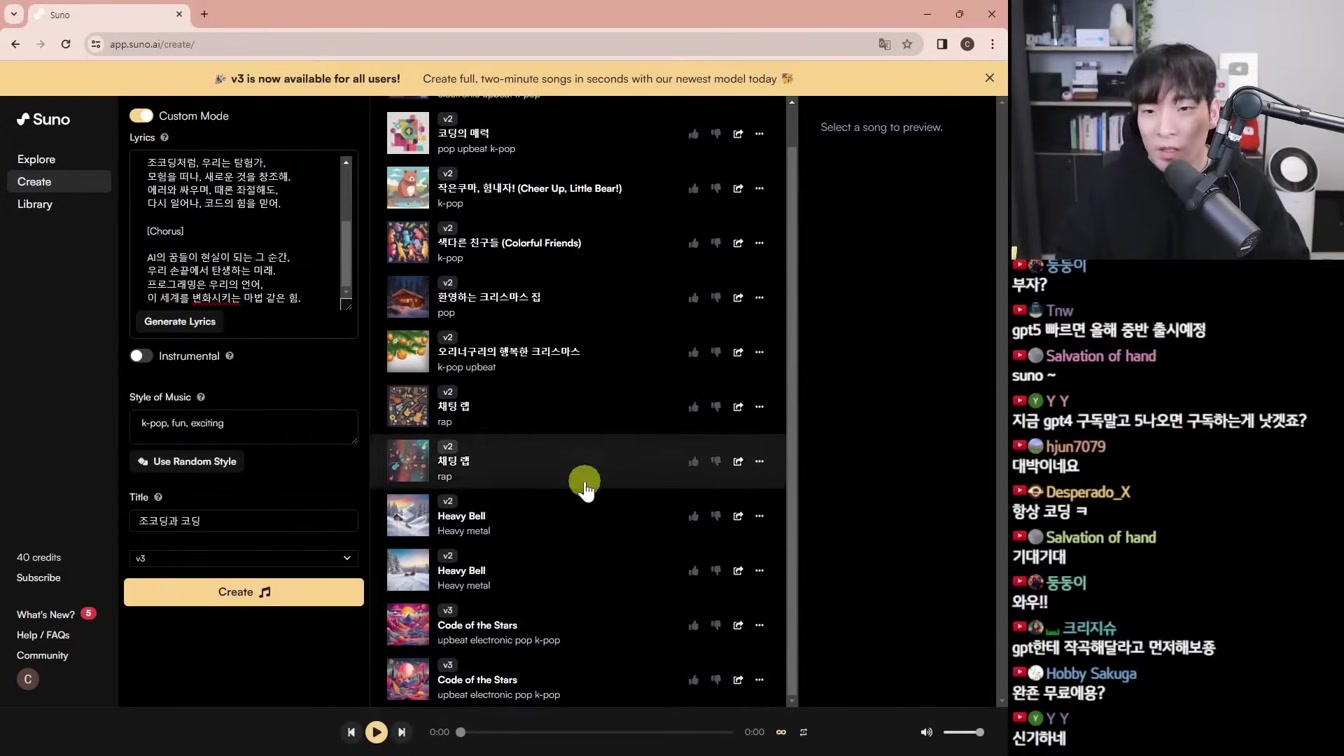Like the 환영하는 크리스마스 집 song
The height and width of the screenshot is (756, 1344).
(693, 297)
